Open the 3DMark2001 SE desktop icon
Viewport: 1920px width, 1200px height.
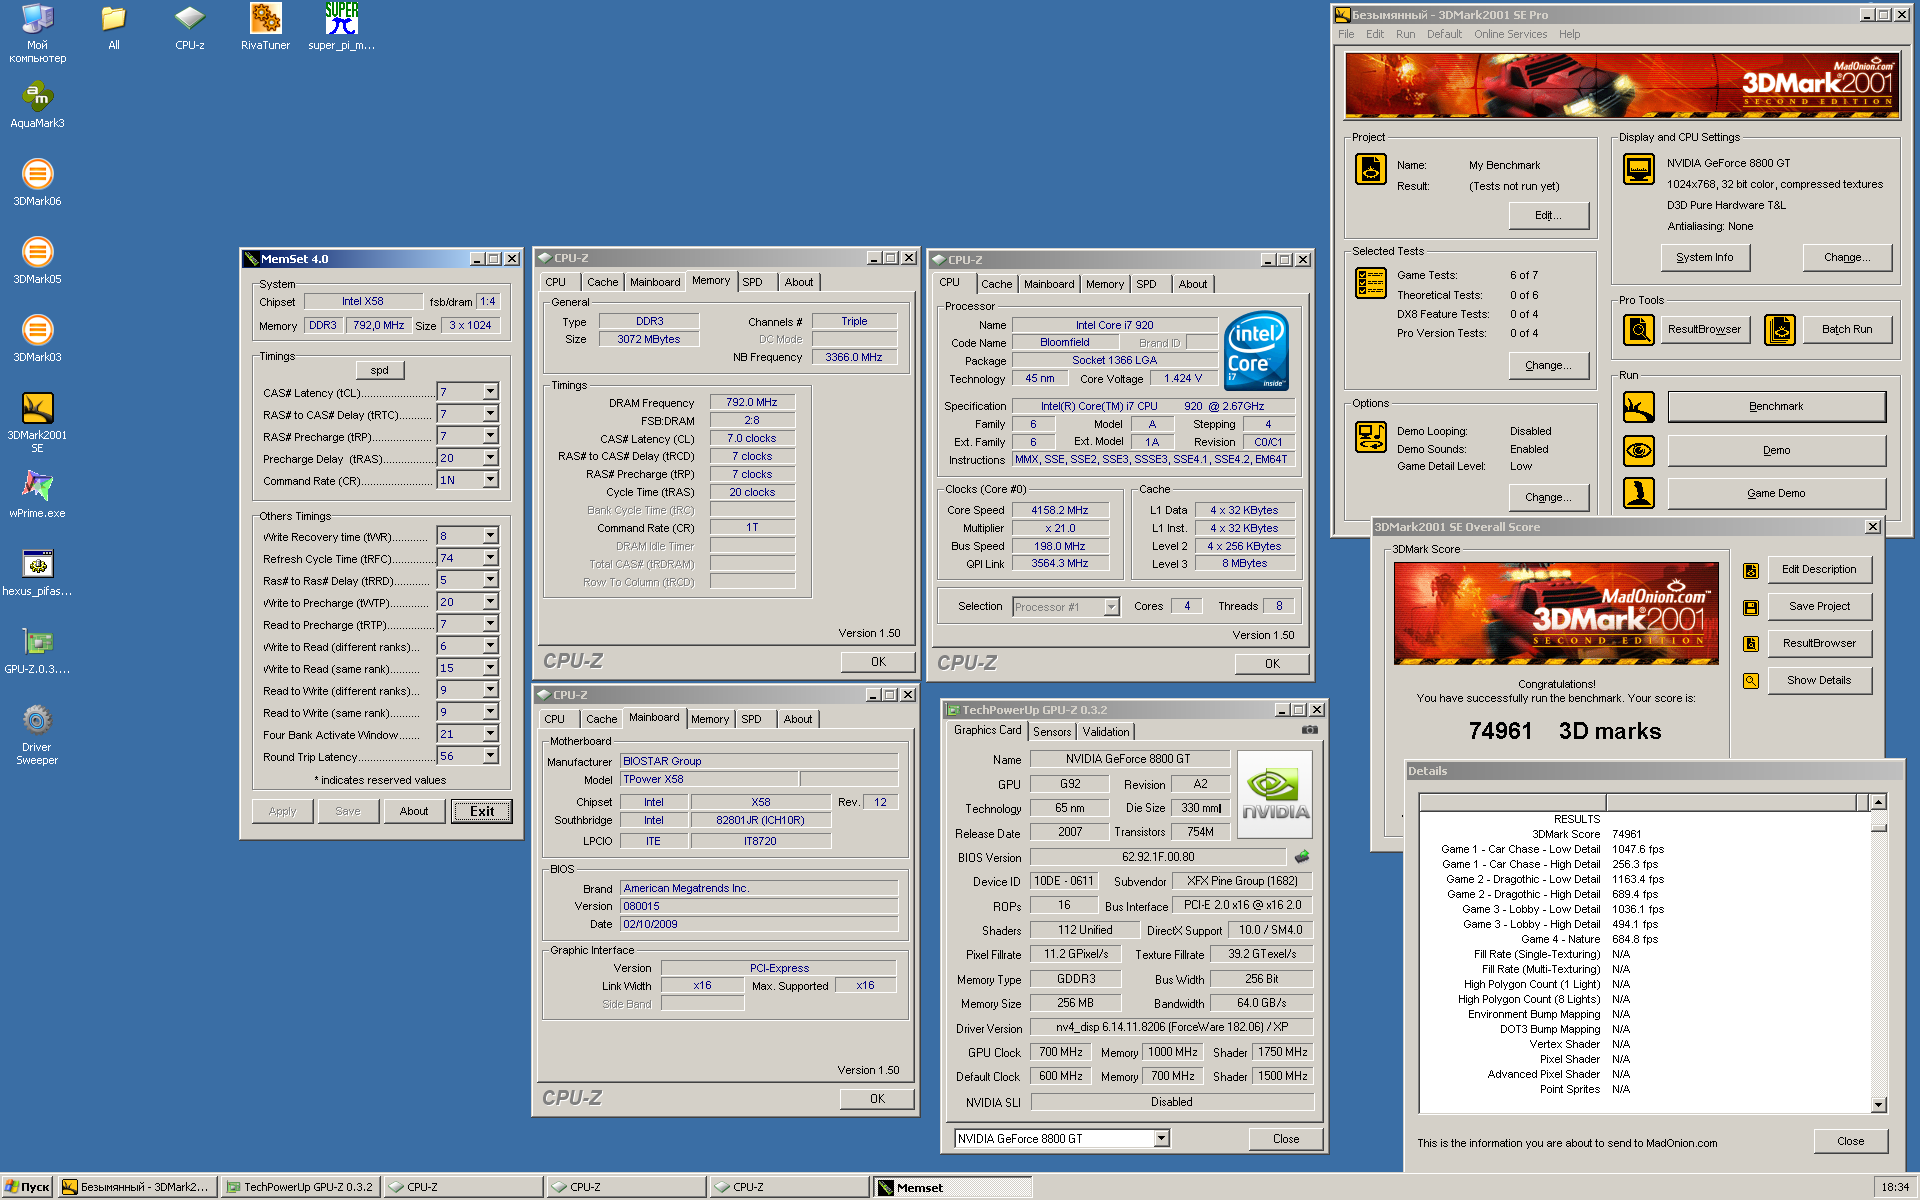click(37, 422)
